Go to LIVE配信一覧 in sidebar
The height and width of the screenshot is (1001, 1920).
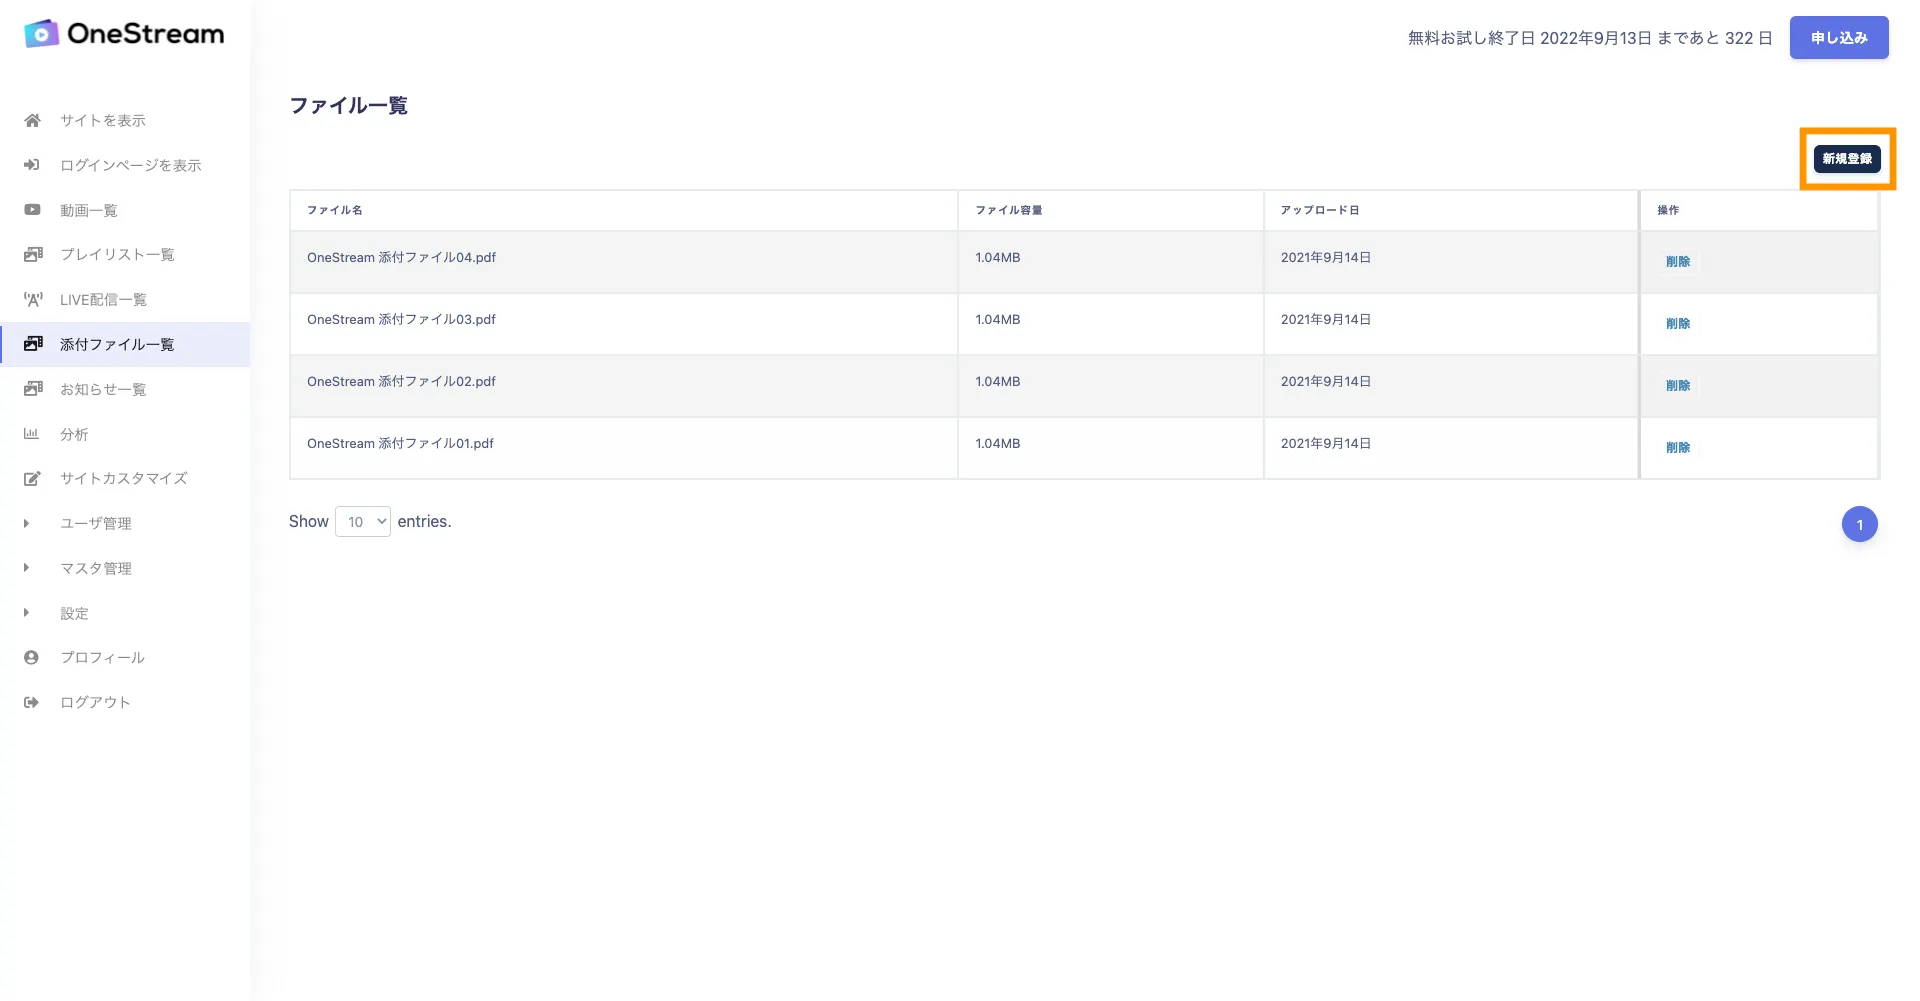pos(103,299)
